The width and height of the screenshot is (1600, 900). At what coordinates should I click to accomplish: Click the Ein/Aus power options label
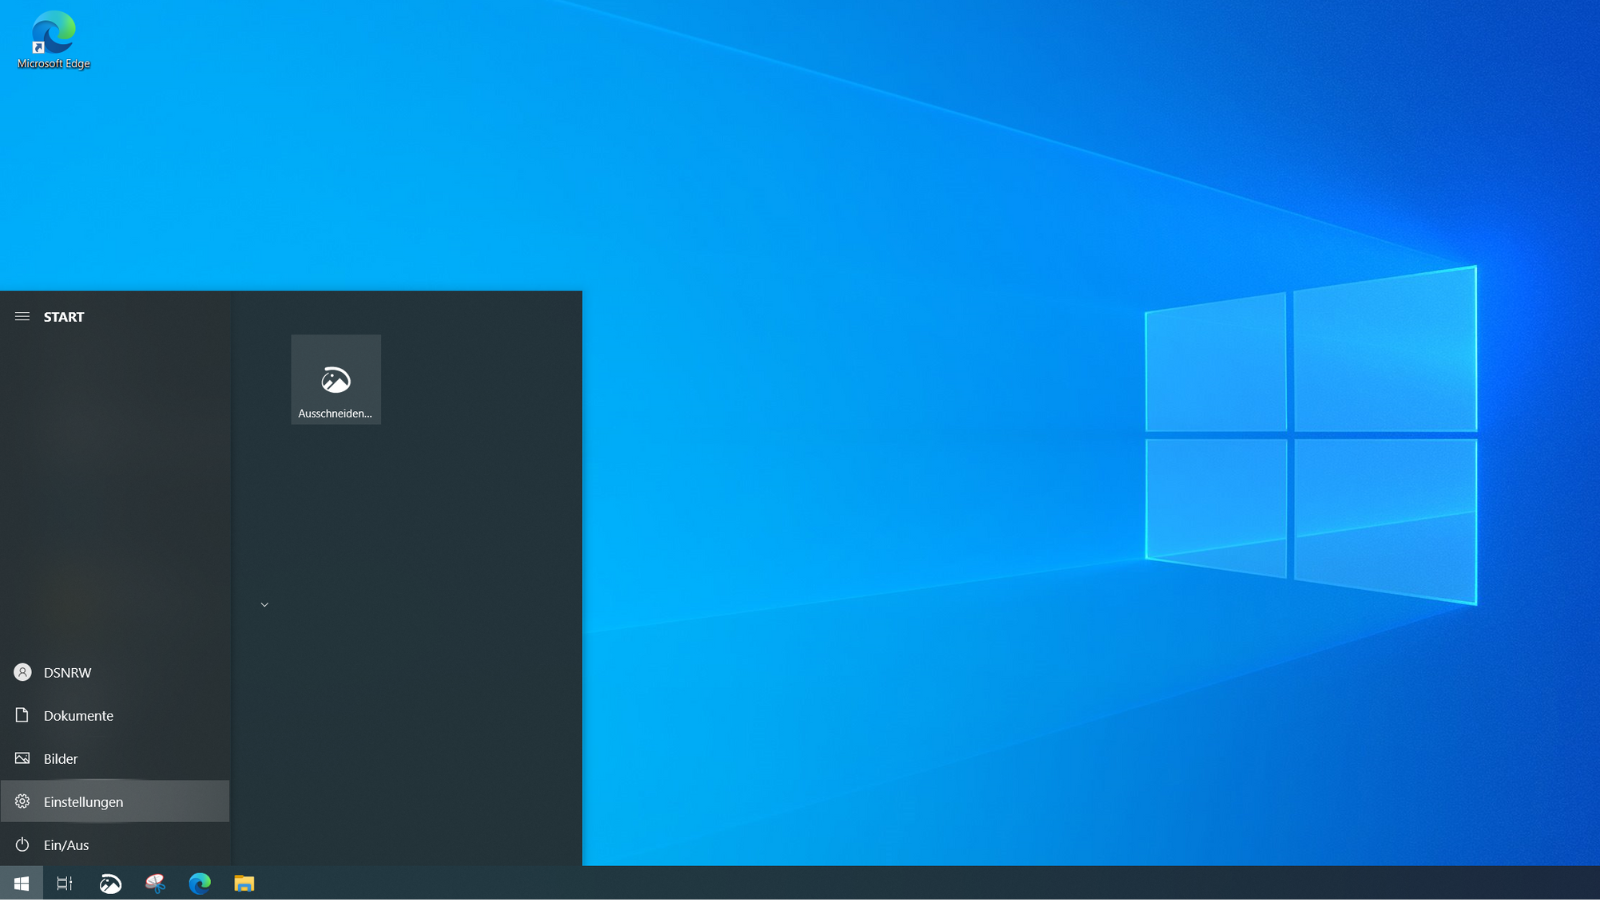tap(67, 845)
